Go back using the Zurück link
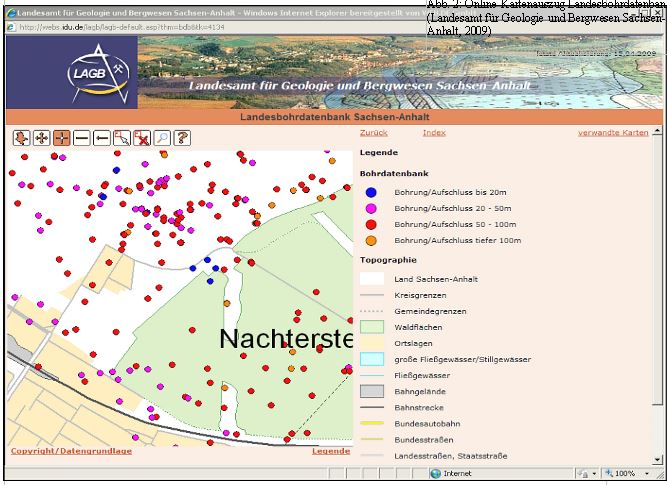This screenshot has height=485, width=667. [373, 132]
